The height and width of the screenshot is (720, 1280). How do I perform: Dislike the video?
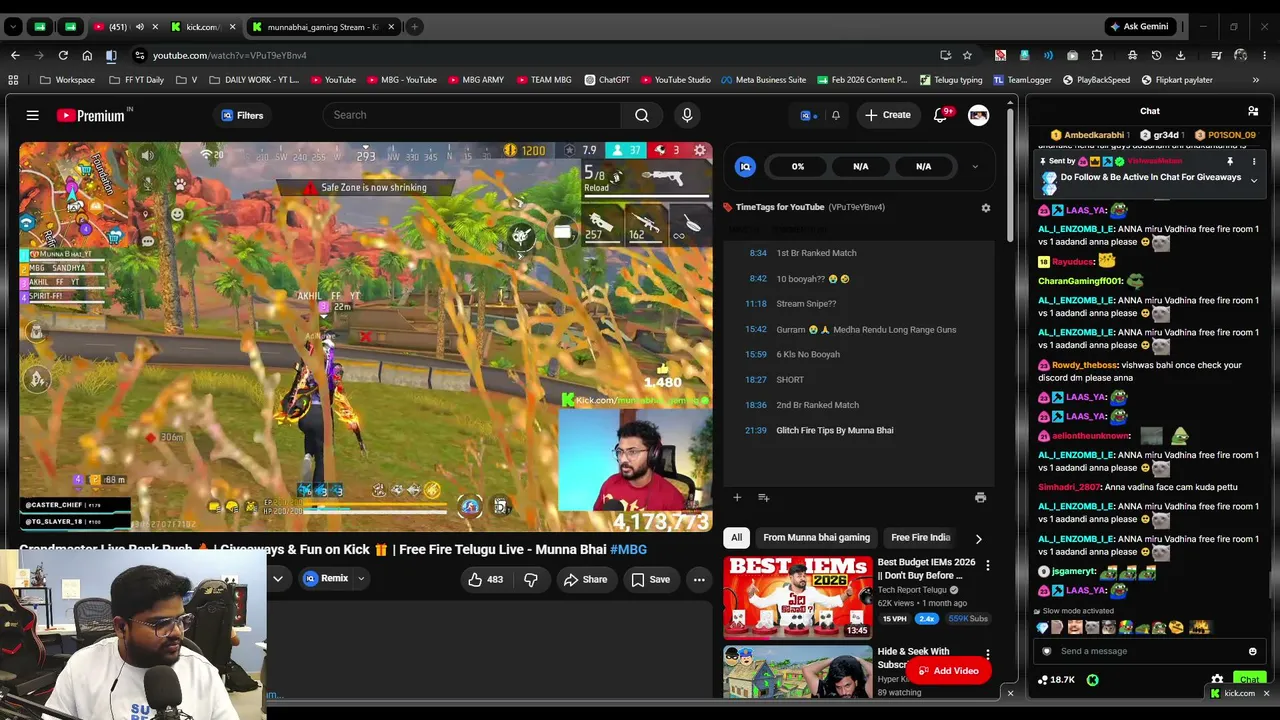(531, 579)
